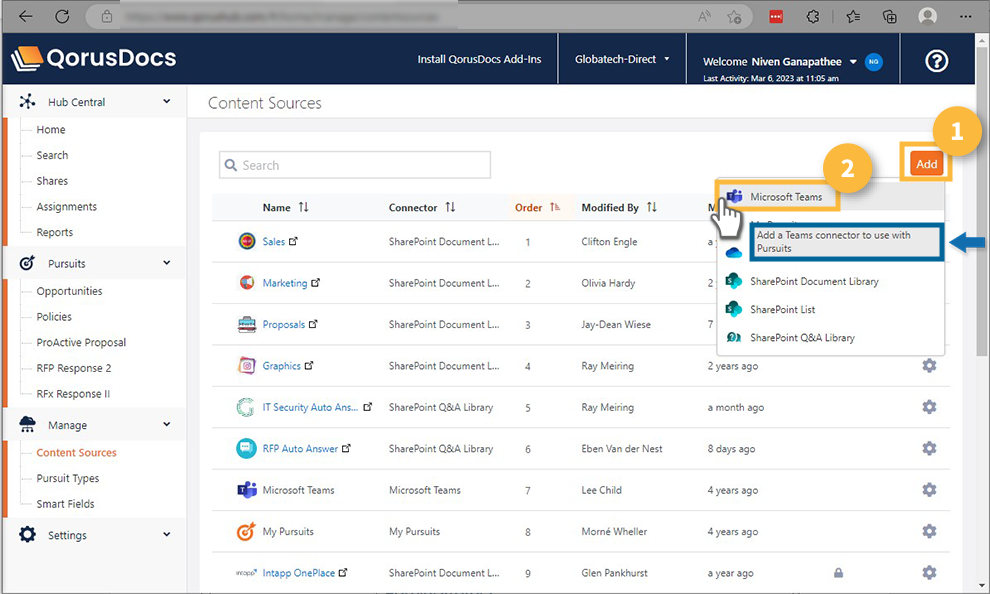990x594 pixels.
Task: Open IT Security Auto Ans content source link
Action: point(310,407)
